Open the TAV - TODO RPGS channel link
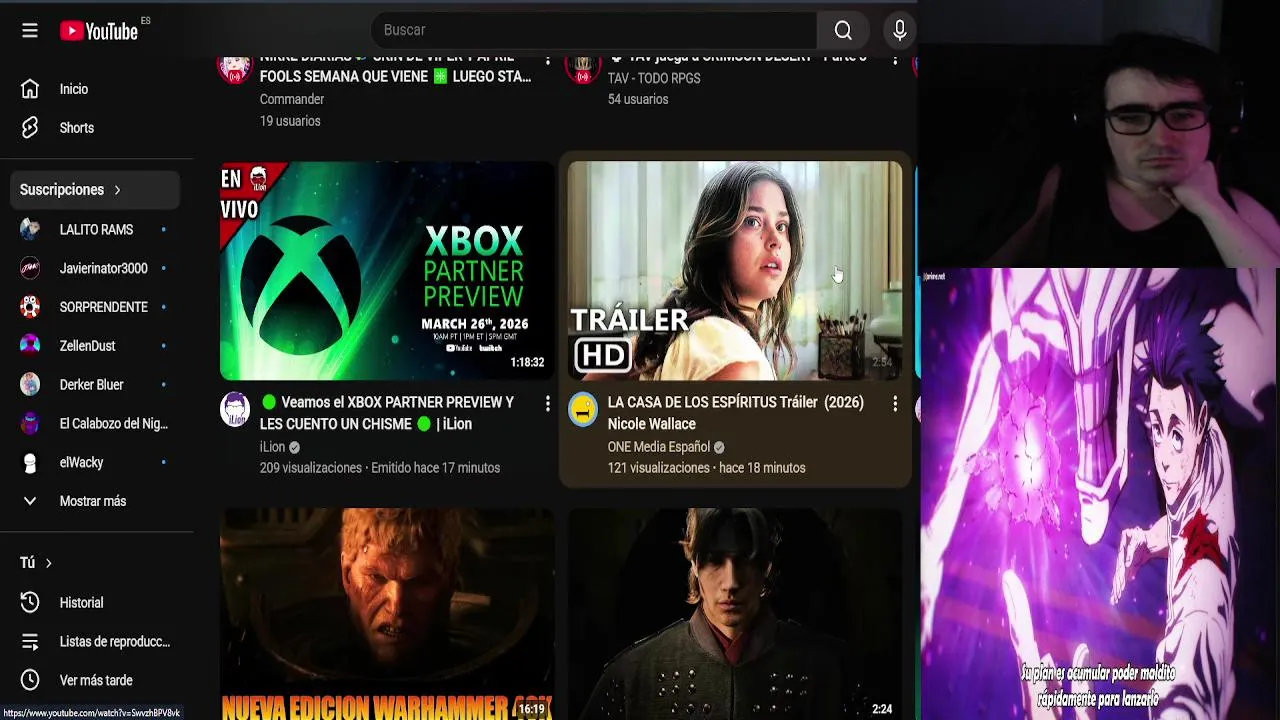 coord(654,78)
